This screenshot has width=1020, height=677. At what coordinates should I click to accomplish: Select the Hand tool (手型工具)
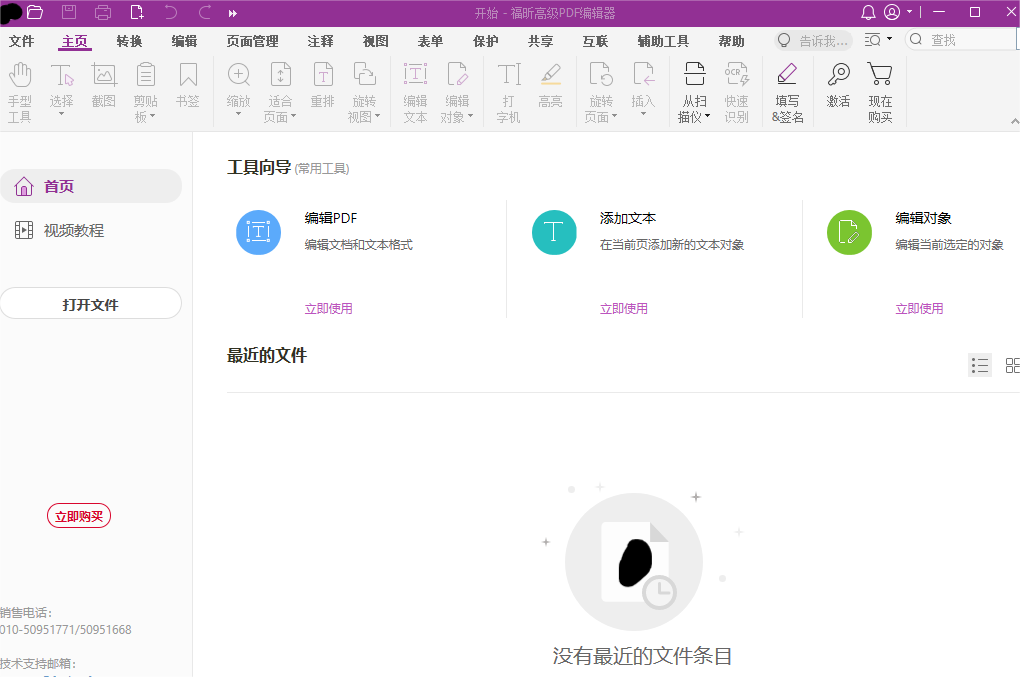pos(20,90)
